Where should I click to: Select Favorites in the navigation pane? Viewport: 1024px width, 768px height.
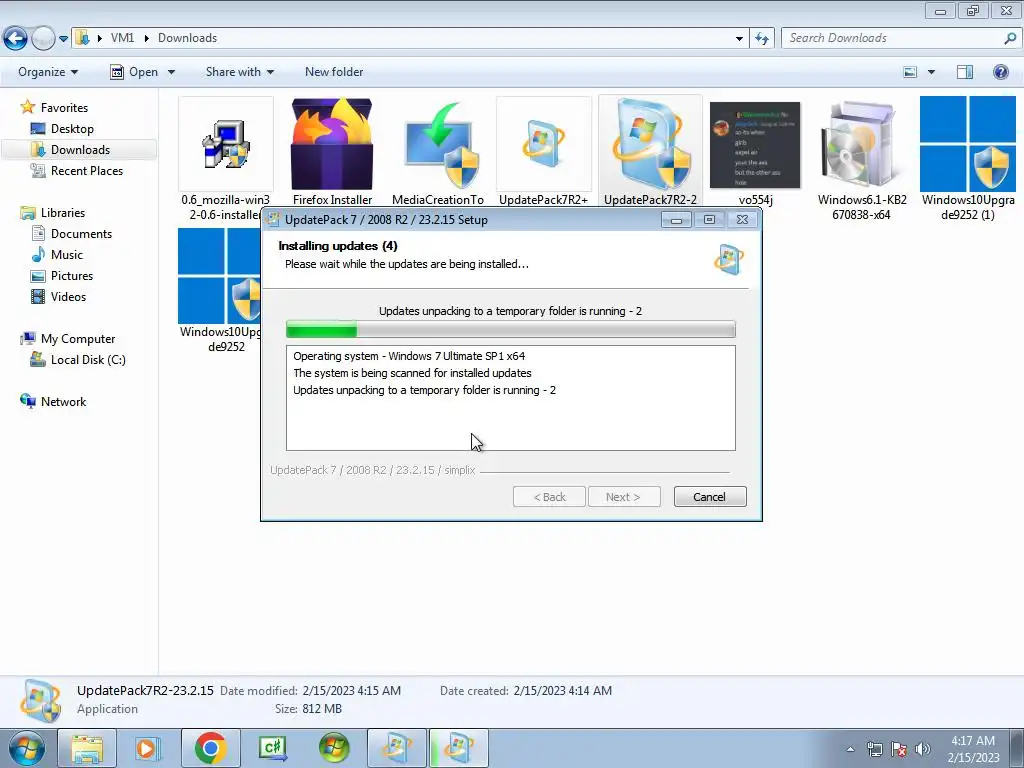point(64,107)
